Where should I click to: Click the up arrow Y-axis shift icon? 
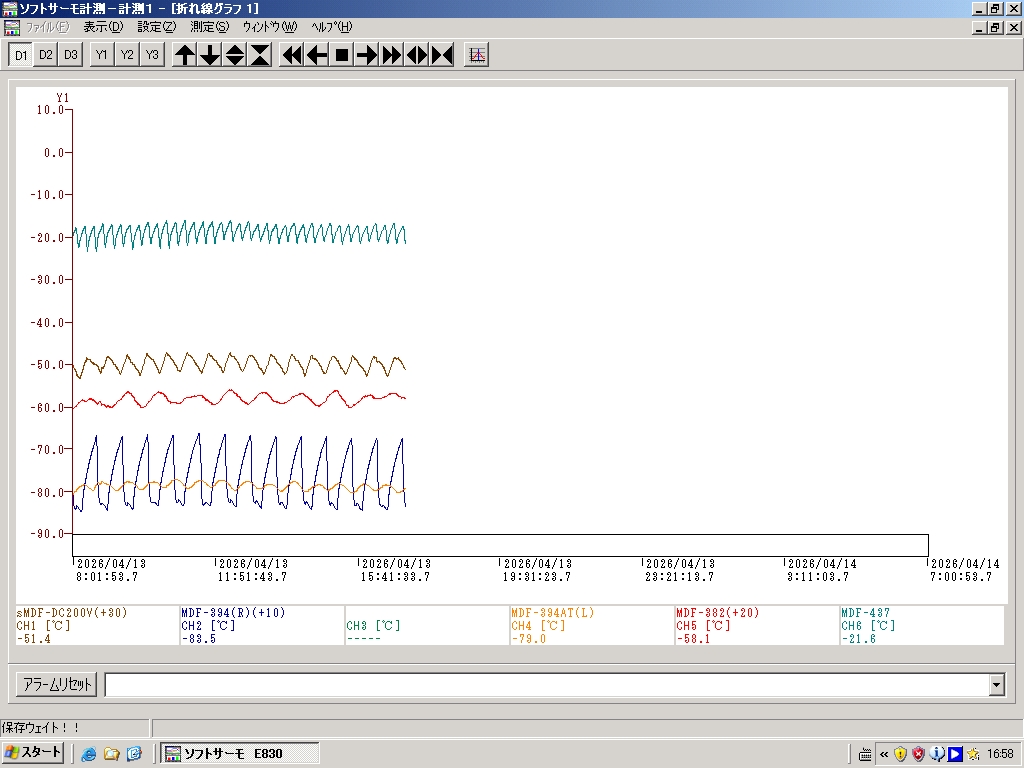pyautogui.click(x=185, y=55)
